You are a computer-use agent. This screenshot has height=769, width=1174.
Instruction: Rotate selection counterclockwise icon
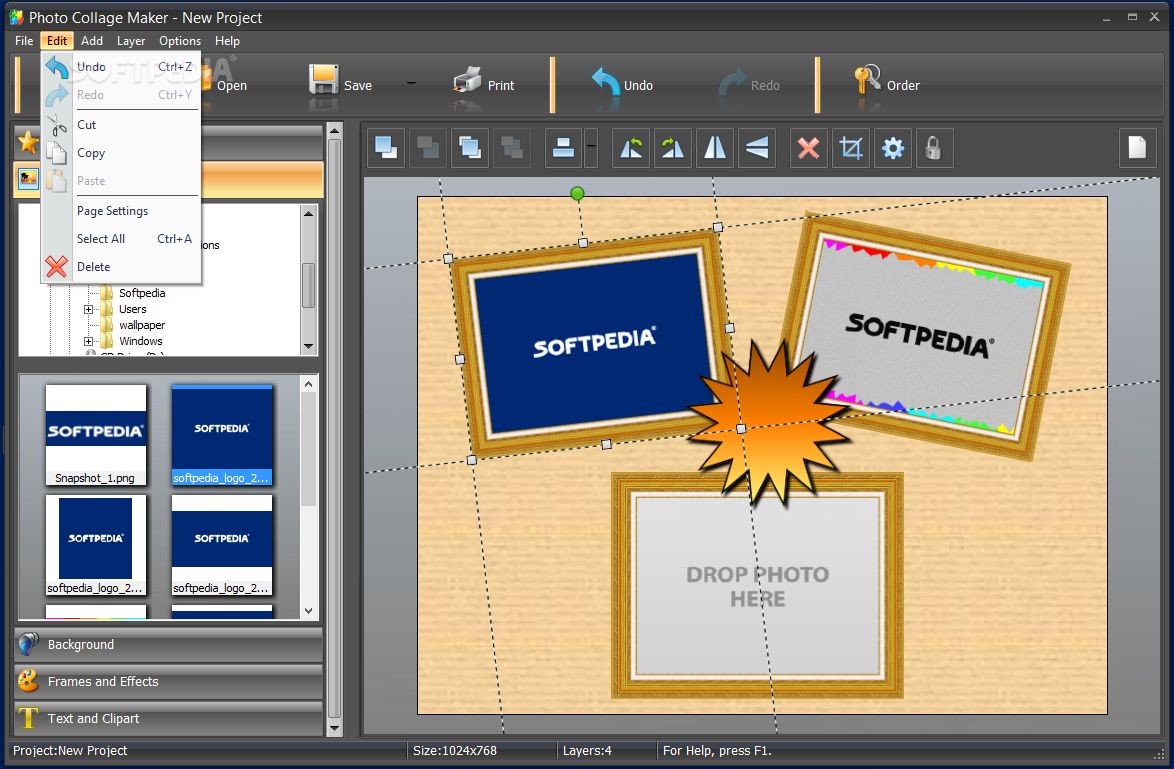click(631, 148)
